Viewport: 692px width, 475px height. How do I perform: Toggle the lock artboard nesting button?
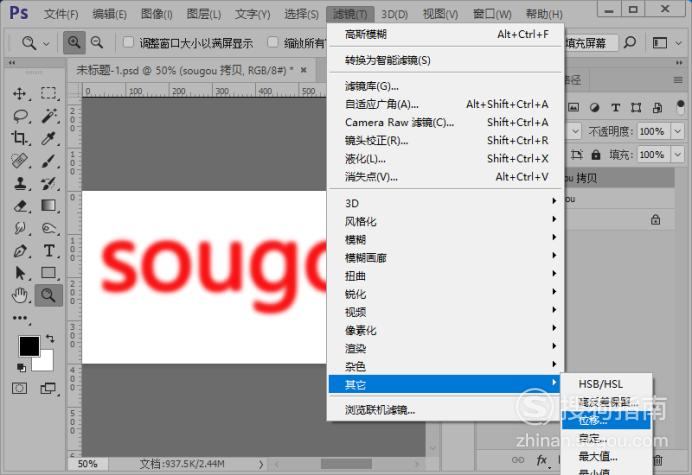576,155
